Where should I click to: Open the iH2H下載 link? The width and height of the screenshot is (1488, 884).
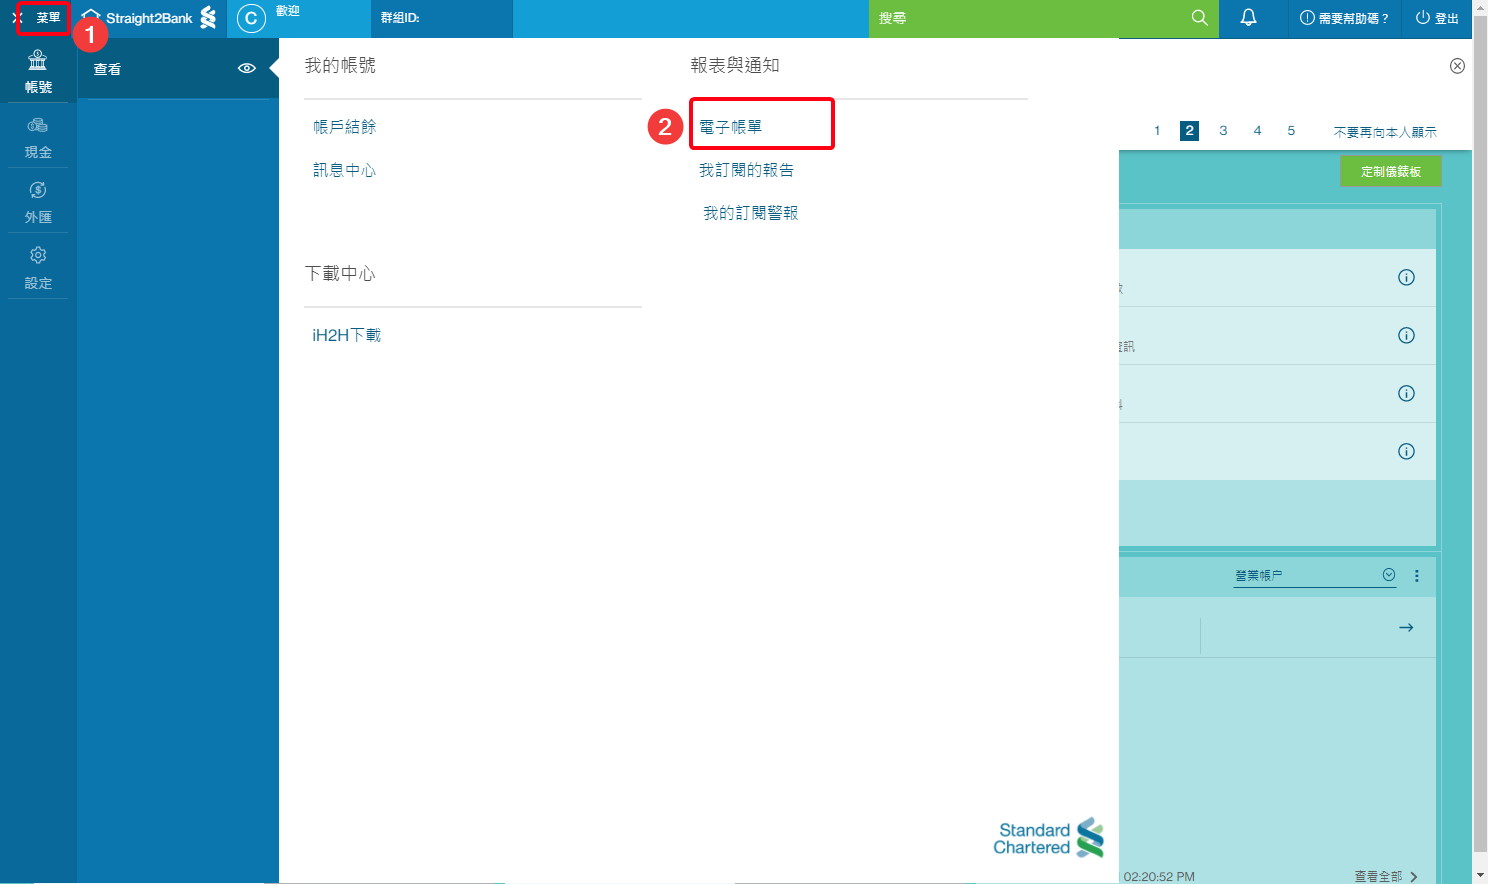point(346,335)
